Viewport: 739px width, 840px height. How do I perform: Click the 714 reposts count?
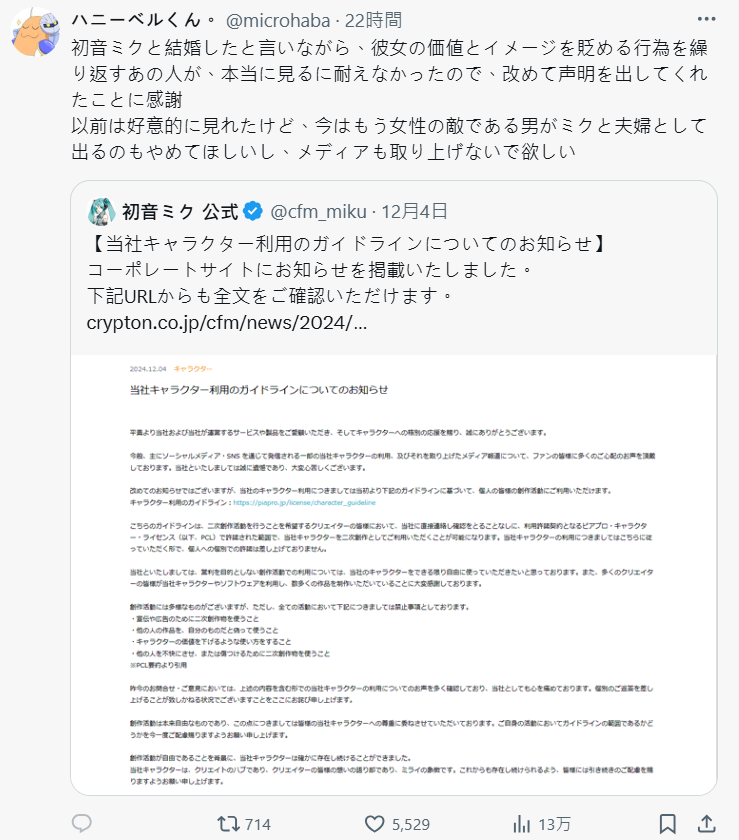[258, 824]
